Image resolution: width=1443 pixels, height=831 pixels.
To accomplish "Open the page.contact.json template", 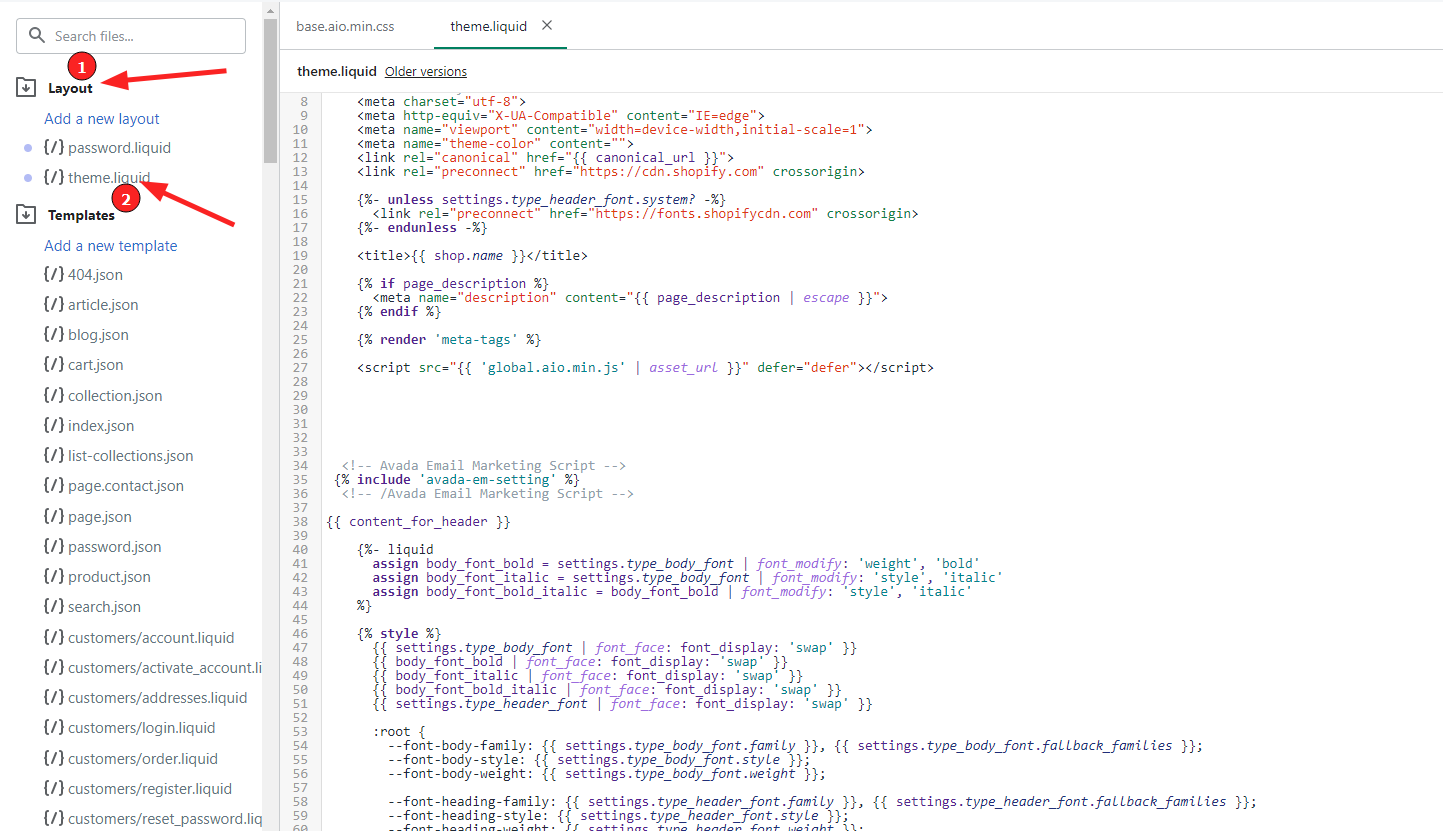I will [126, 485].
